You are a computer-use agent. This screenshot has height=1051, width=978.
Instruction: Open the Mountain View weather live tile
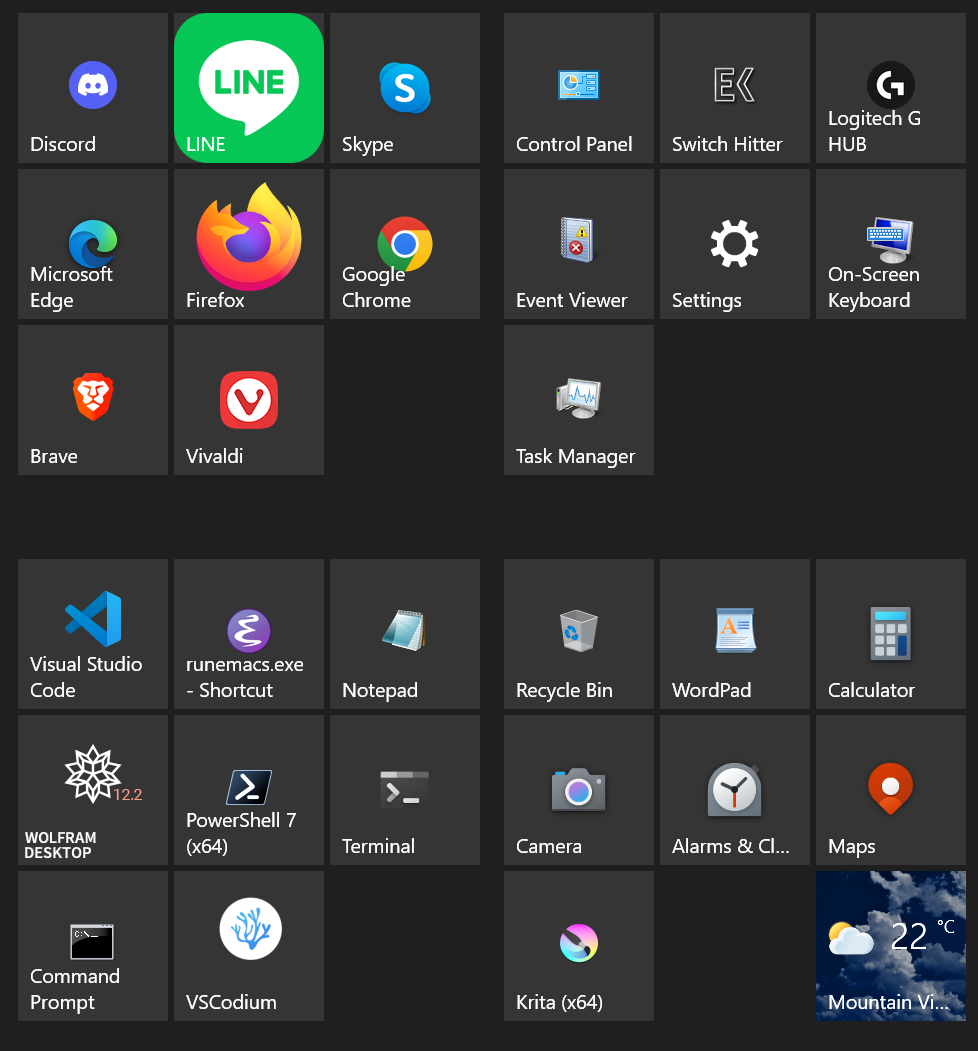[x=891, y=946]
